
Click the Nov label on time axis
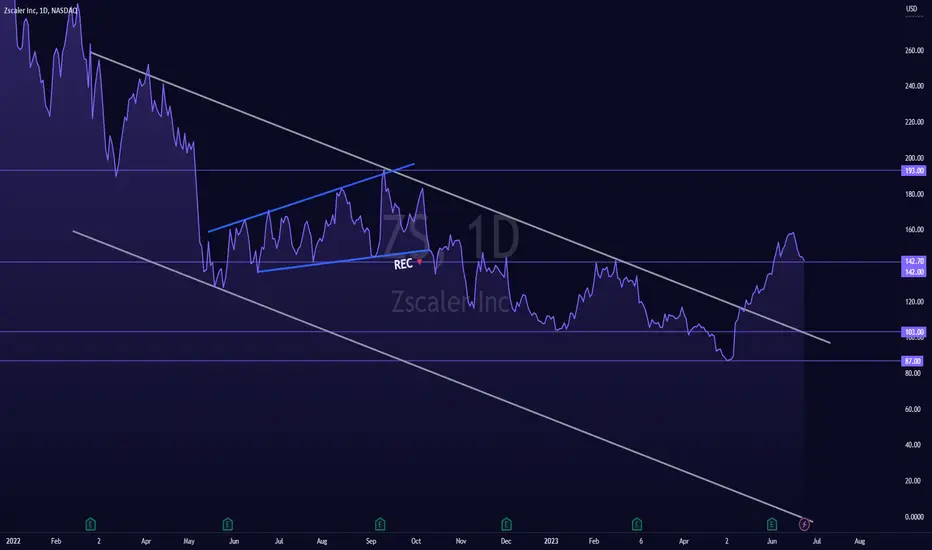pyautogui.click(x=461, y=541)
